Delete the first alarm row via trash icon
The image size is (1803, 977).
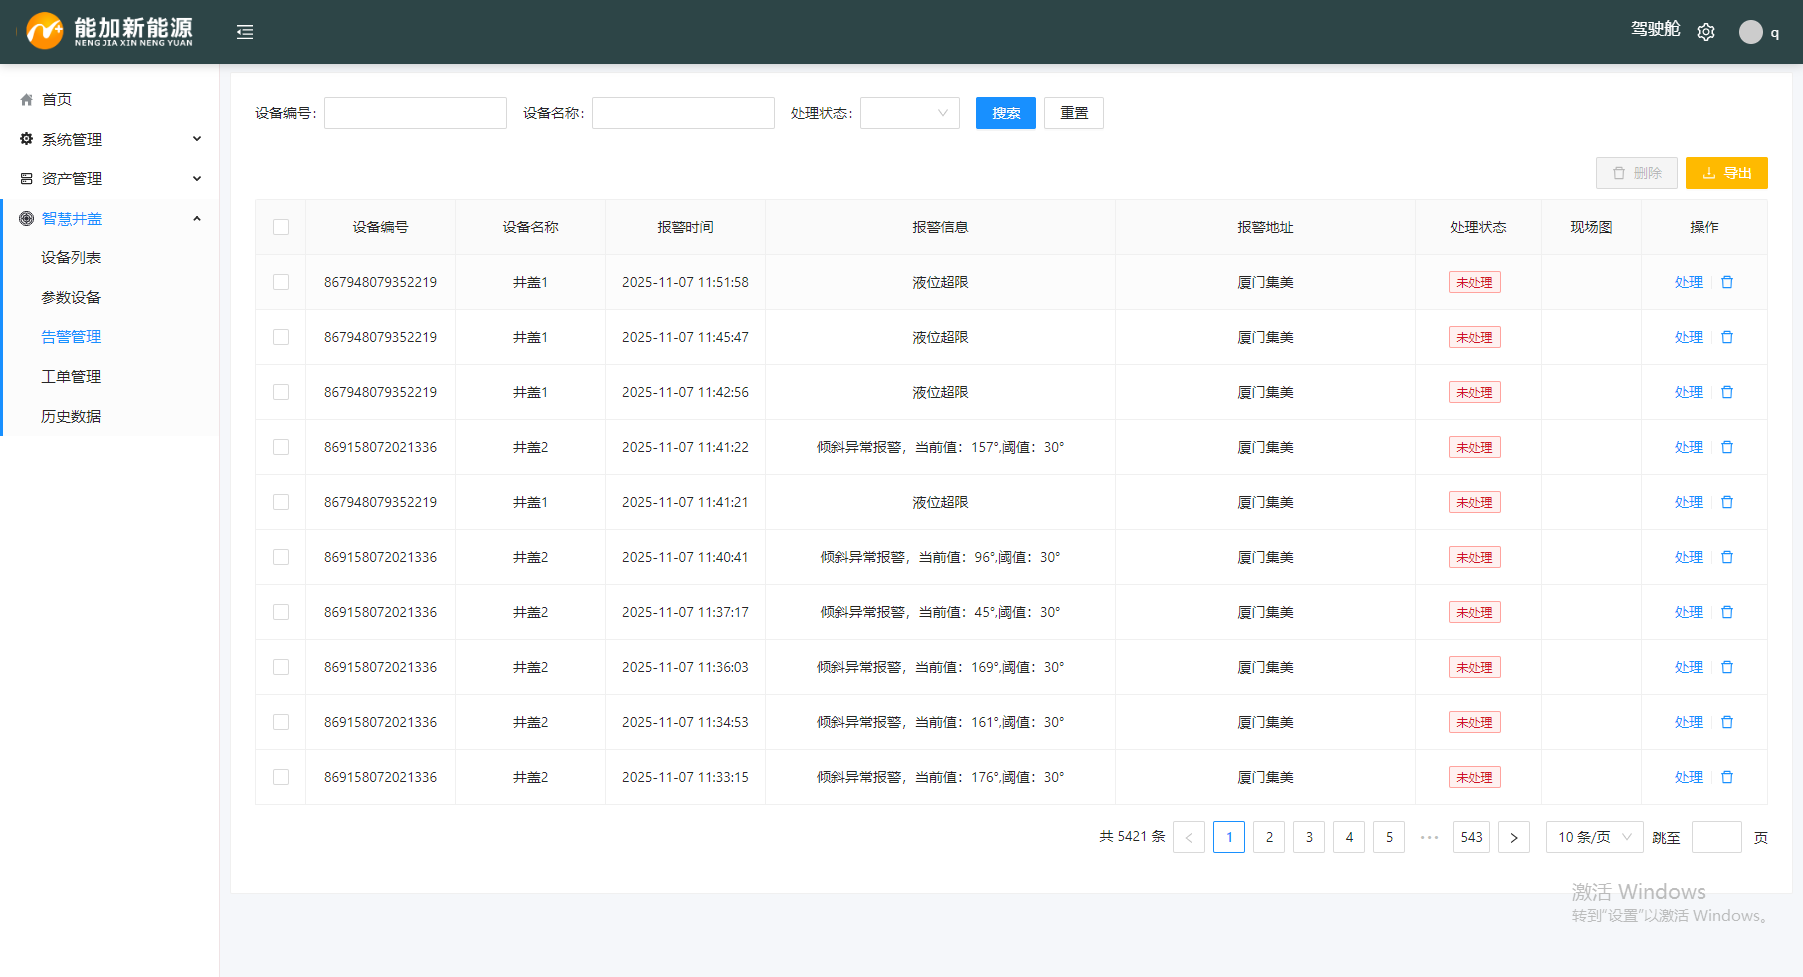[x=1727, y=283]
